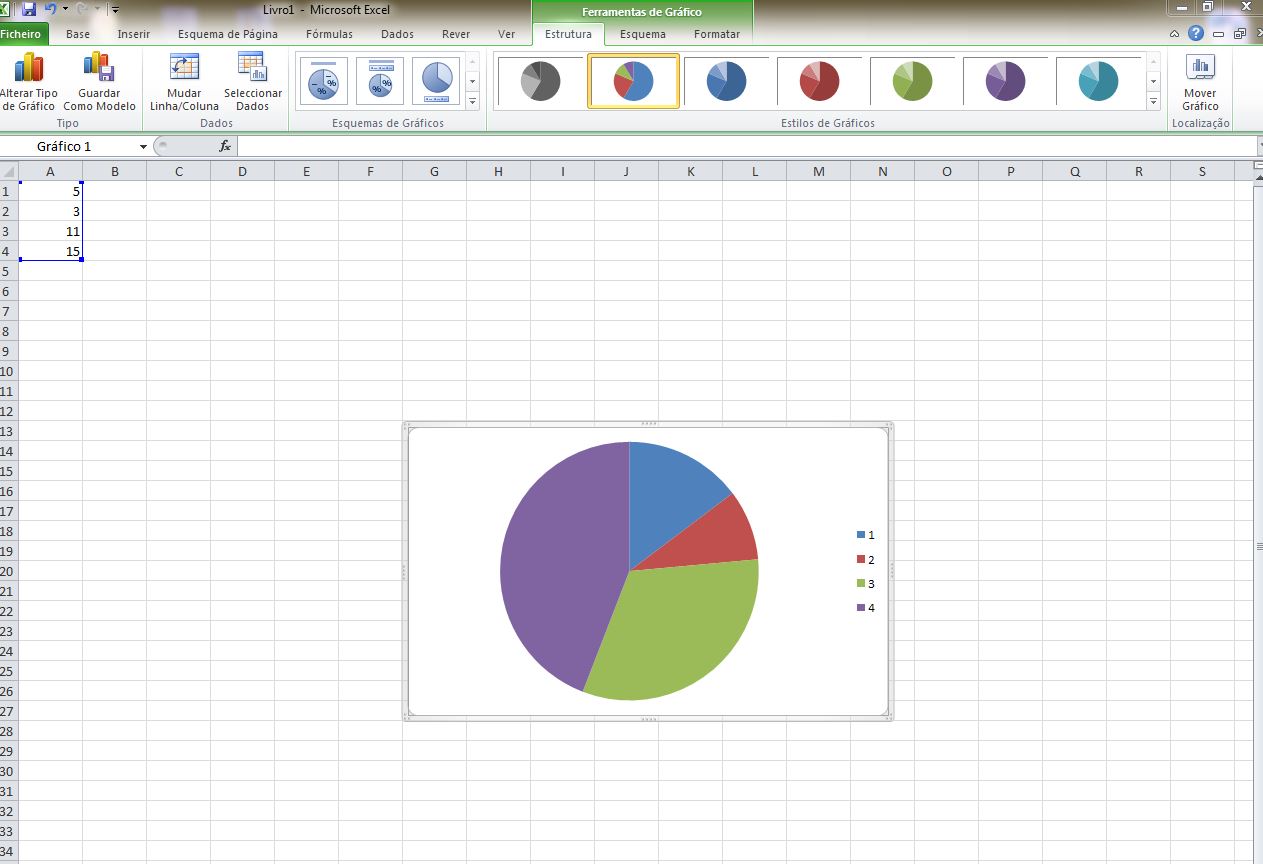Apply the grayscale pie chart style
Viewport: 1263px width, 864px height.
click(540, 81)
